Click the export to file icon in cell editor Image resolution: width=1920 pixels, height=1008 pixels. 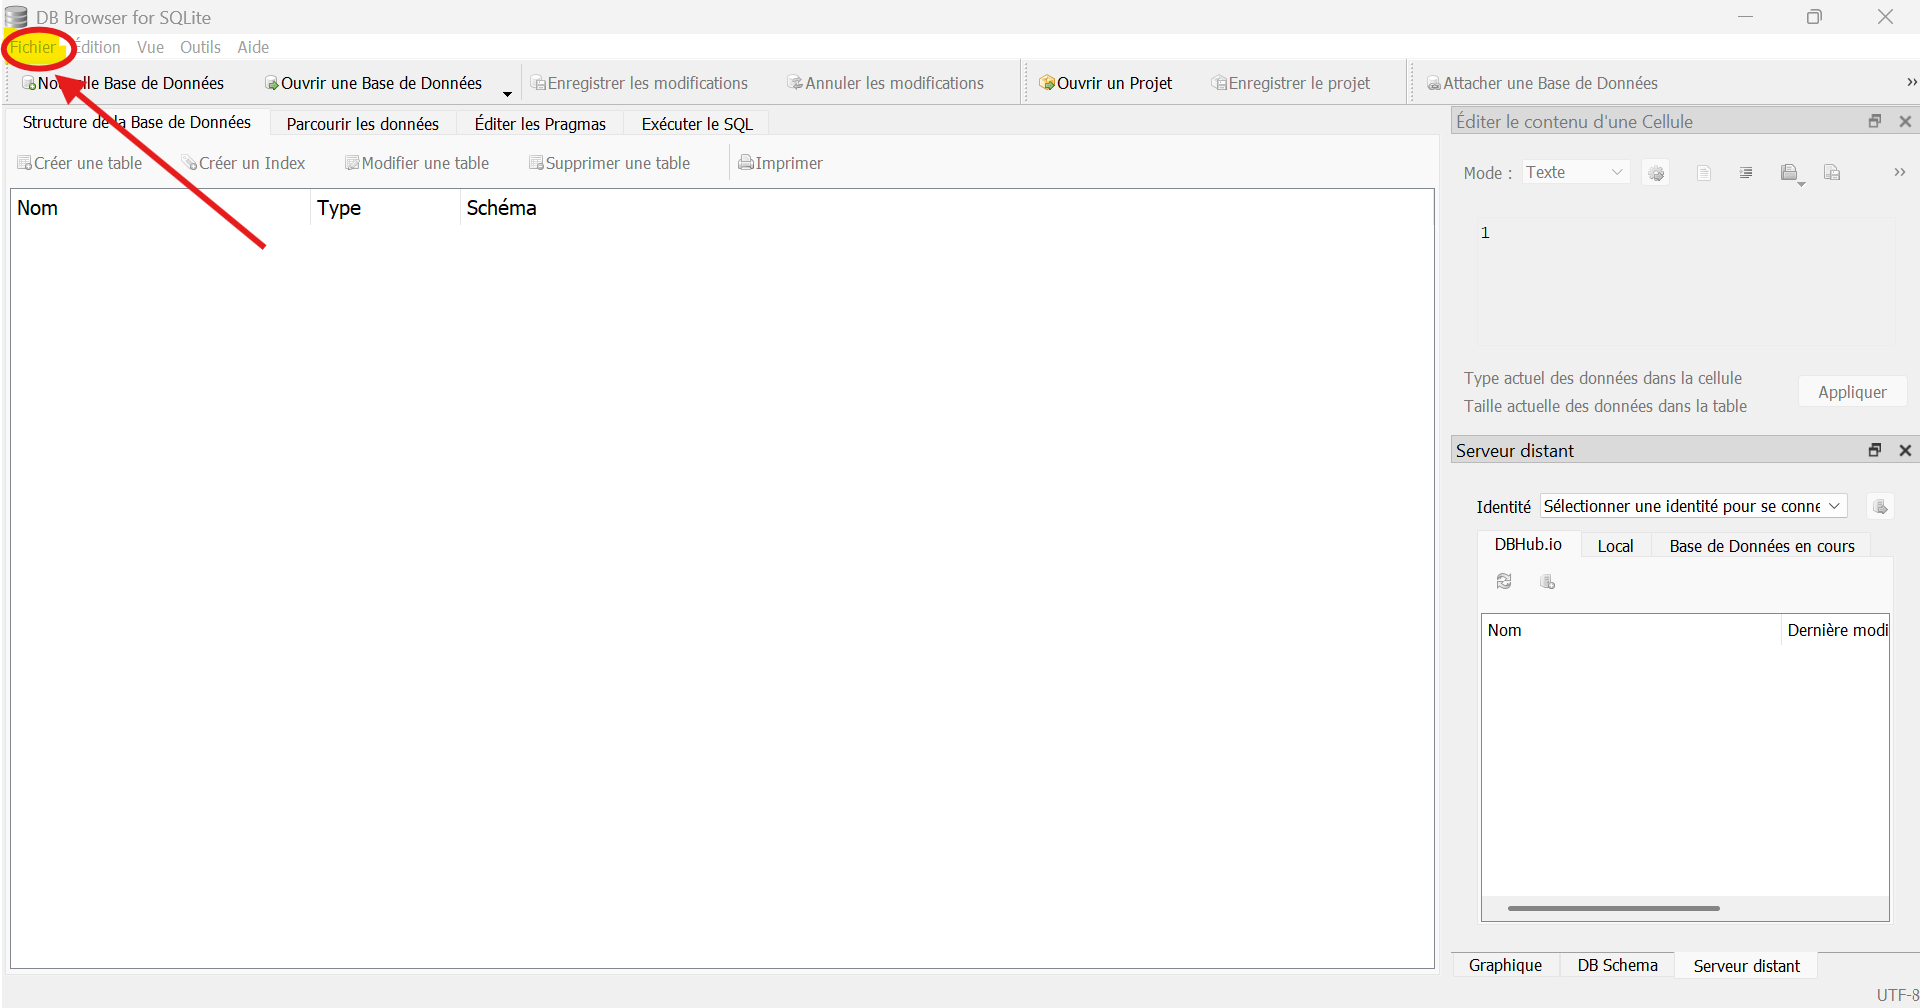coord(1832,173)
